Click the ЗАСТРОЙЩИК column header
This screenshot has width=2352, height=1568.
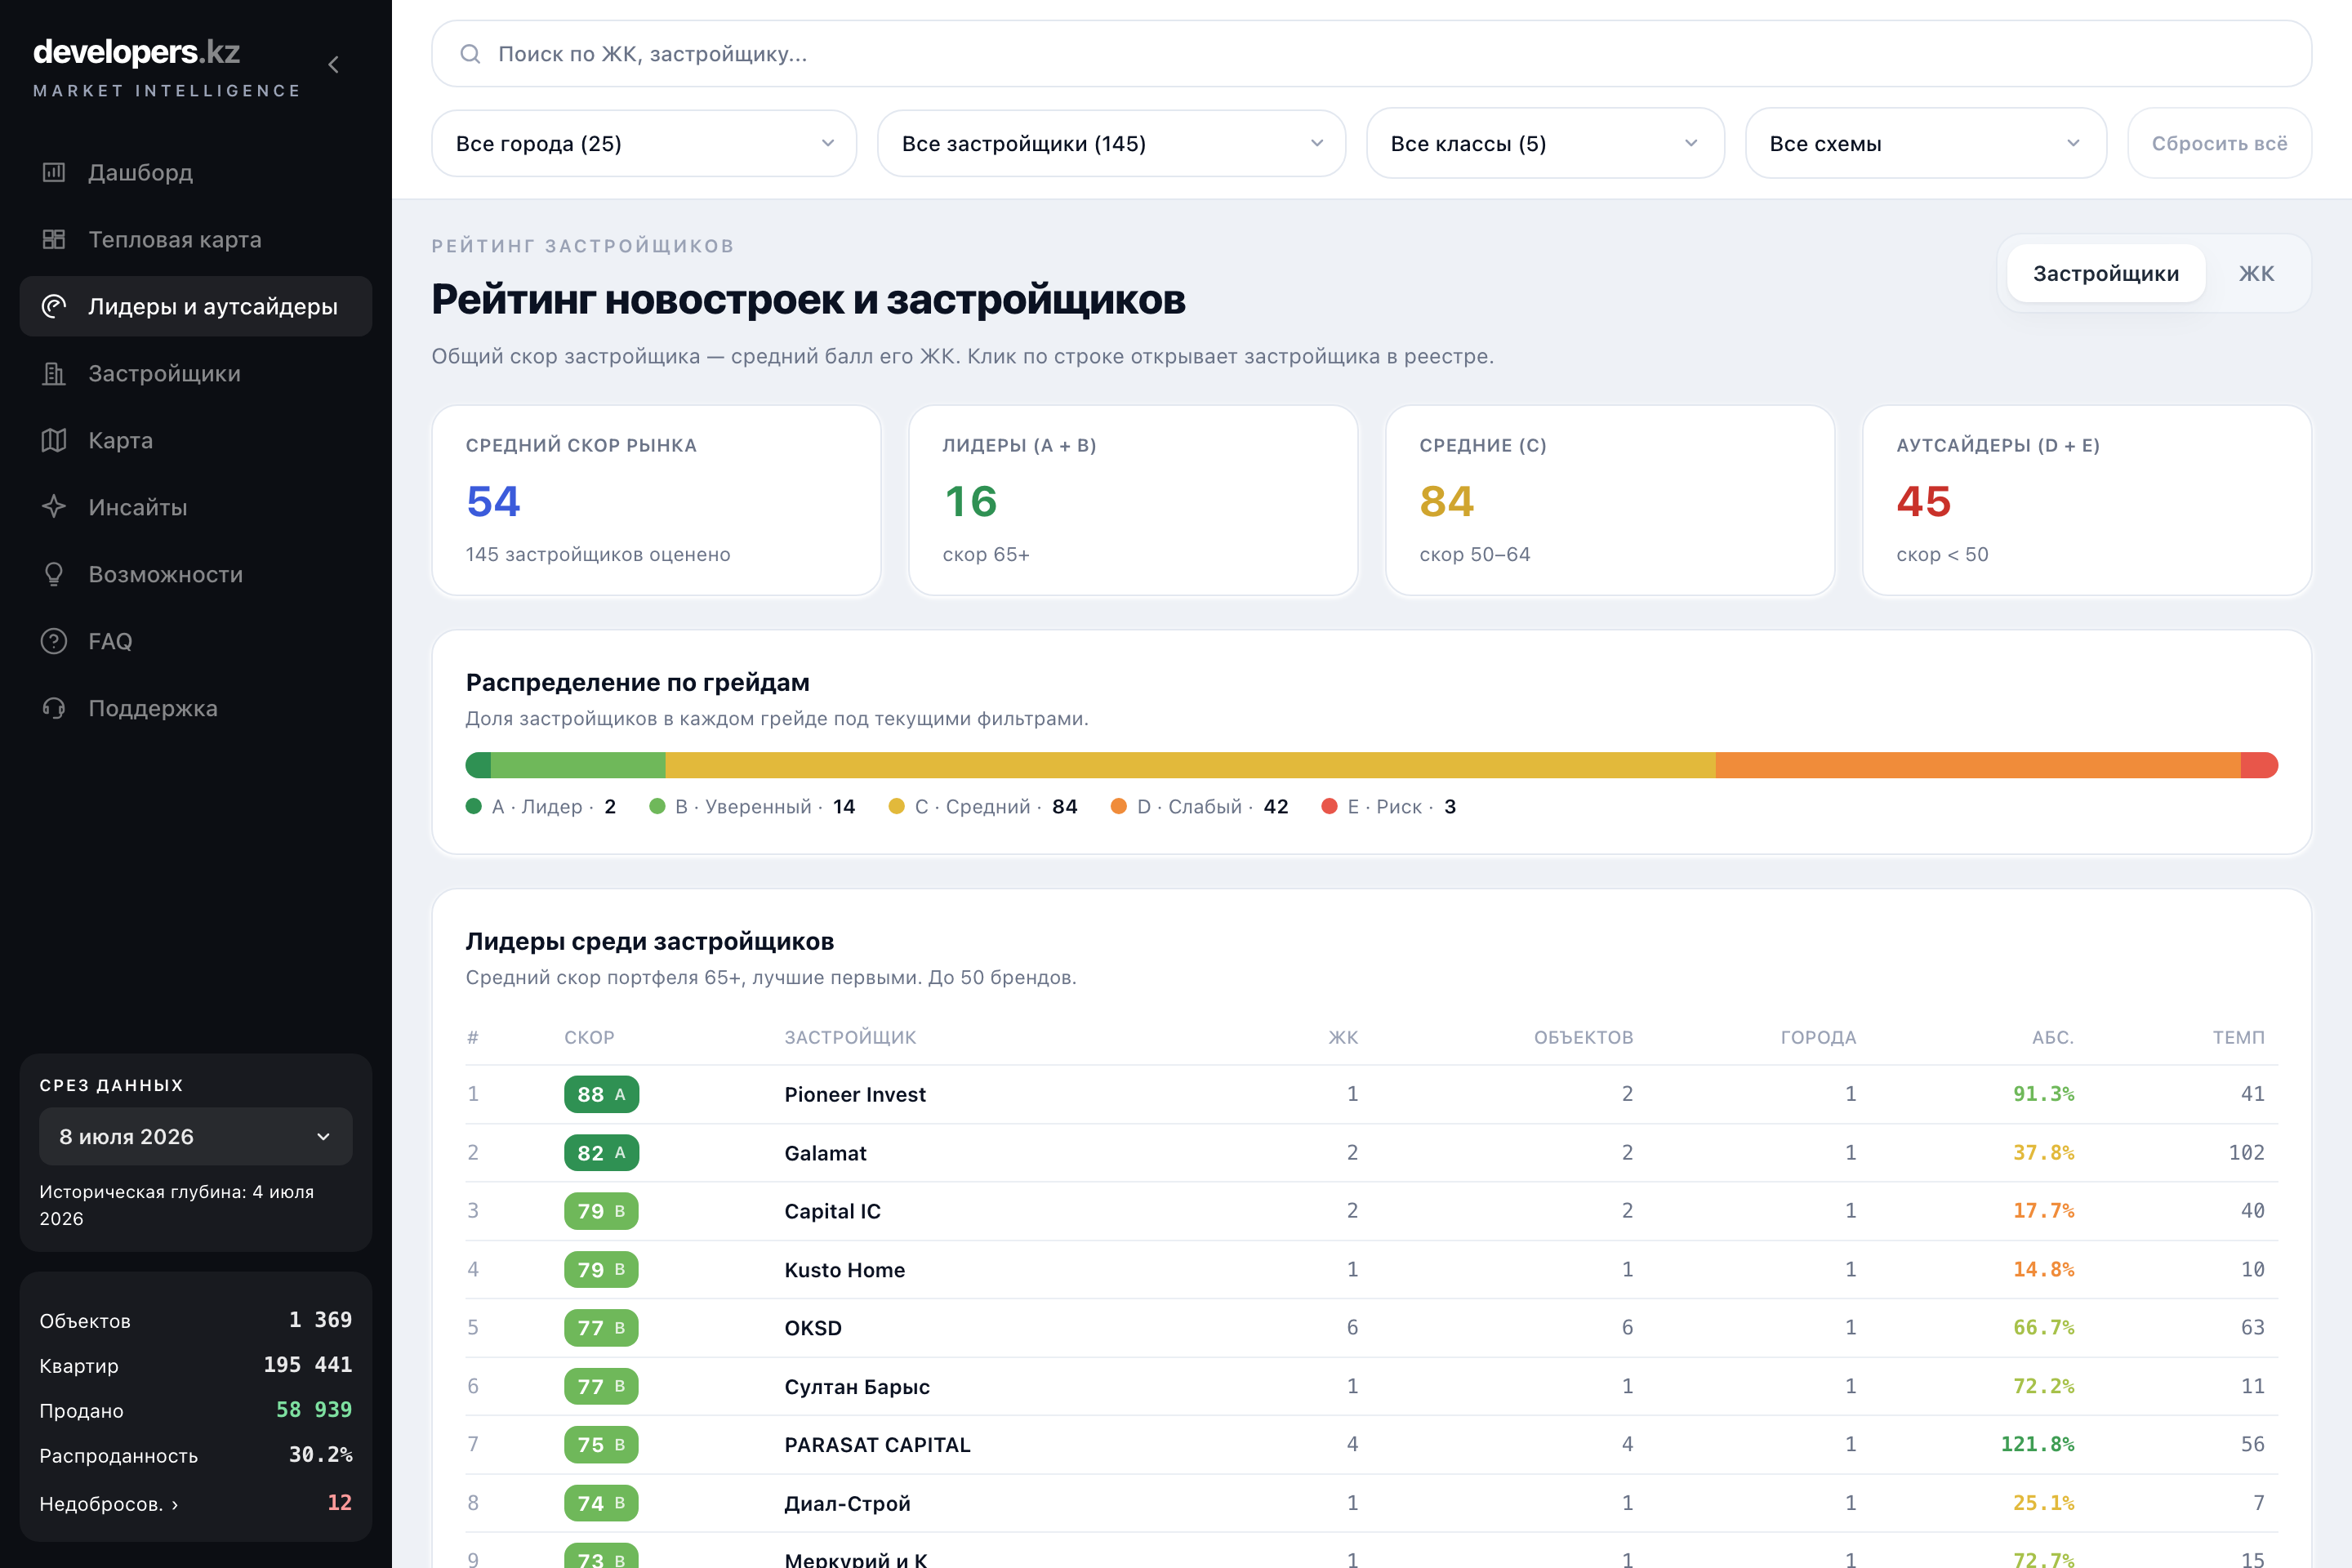[x=850, y=1037]
